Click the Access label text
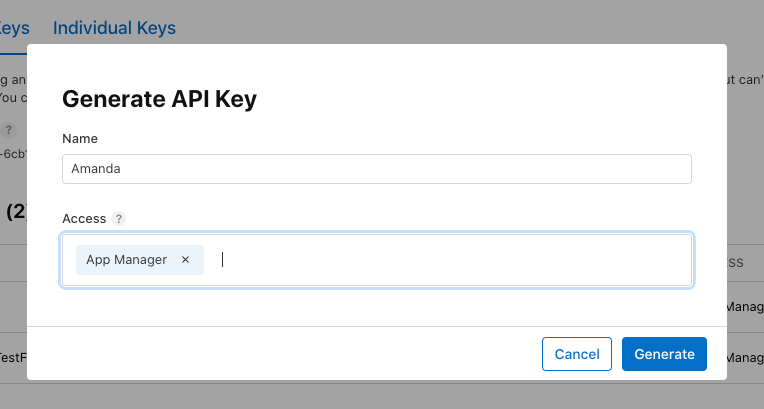 tap(84, 218)
